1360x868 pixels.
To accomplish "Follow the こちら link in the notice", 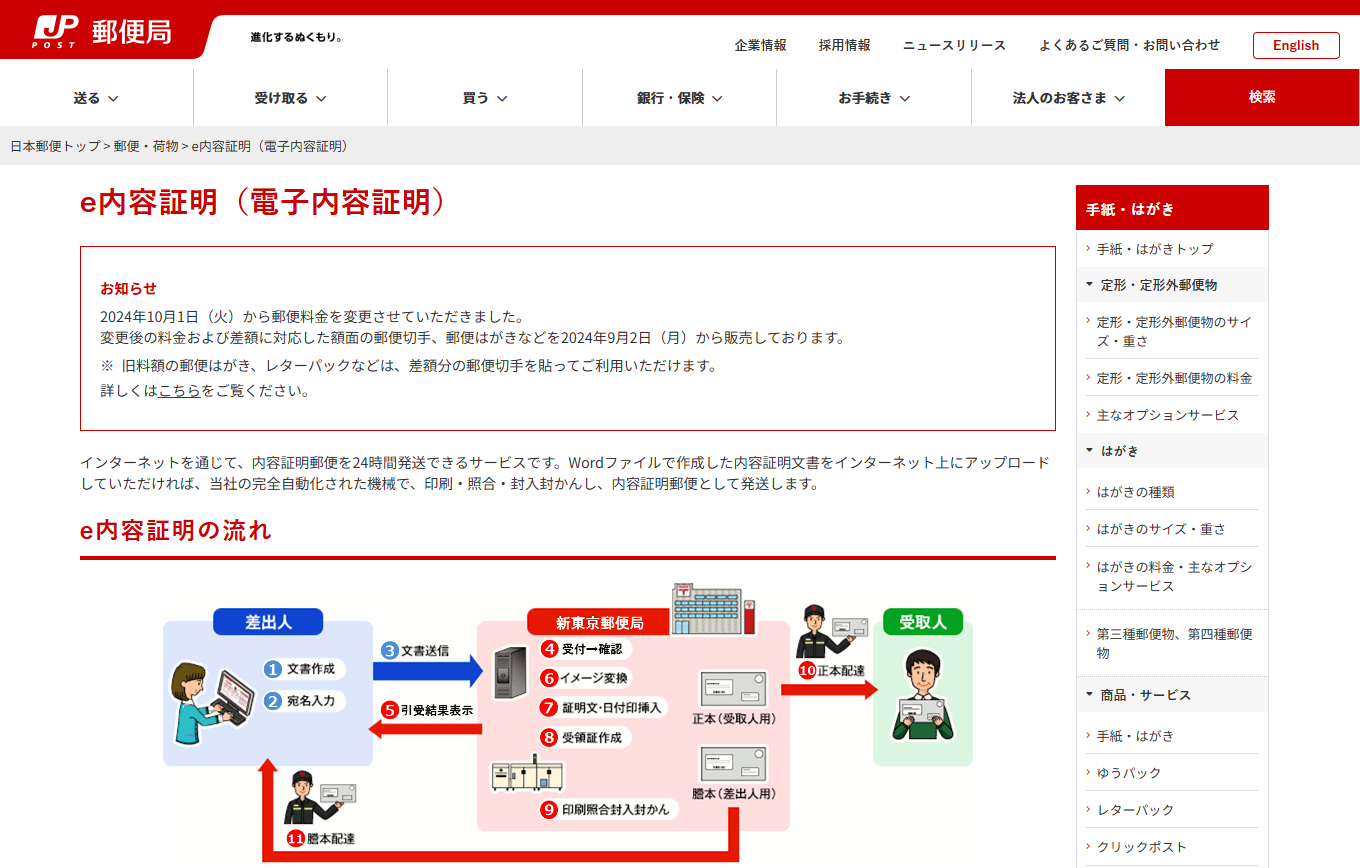I will pos(179,391).
